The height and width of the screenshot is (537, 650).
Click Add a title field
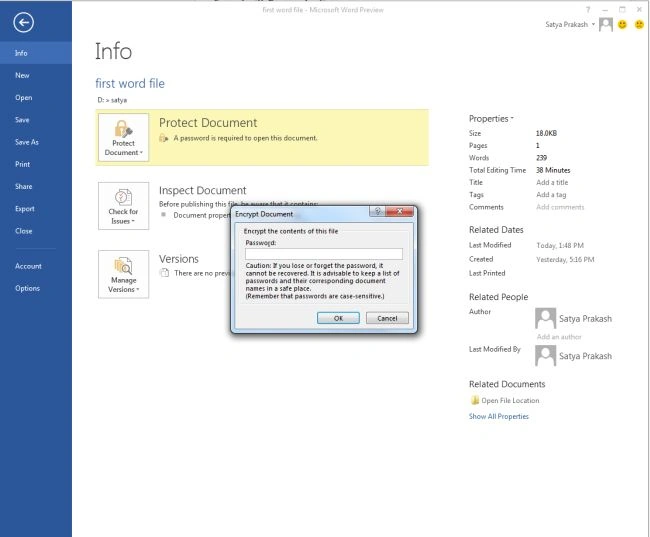click(x=552, y=182)
